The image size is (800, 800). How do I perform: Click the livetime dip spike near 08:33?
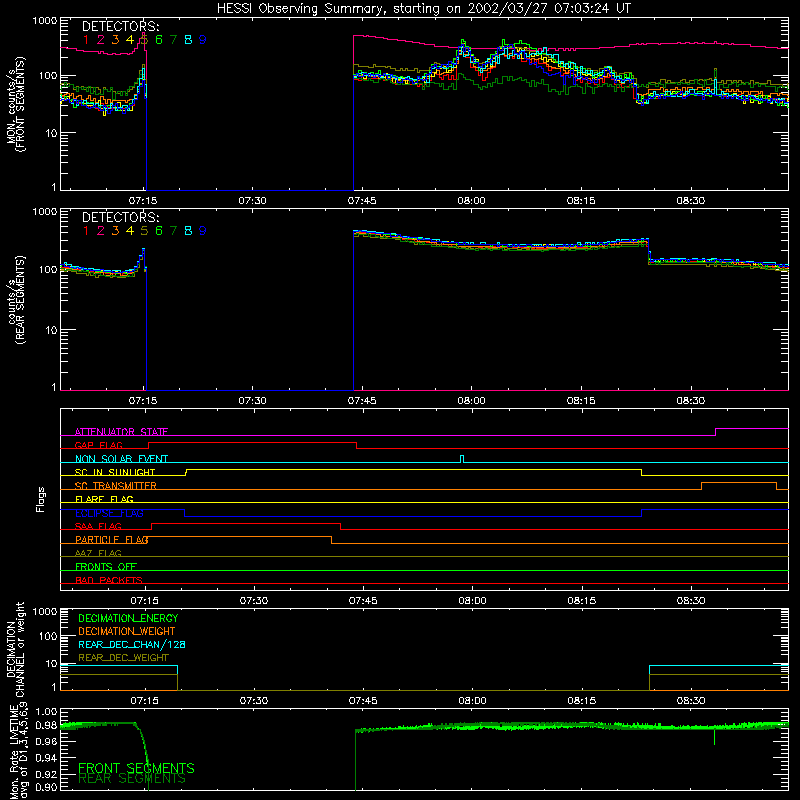tap(714, 736)
